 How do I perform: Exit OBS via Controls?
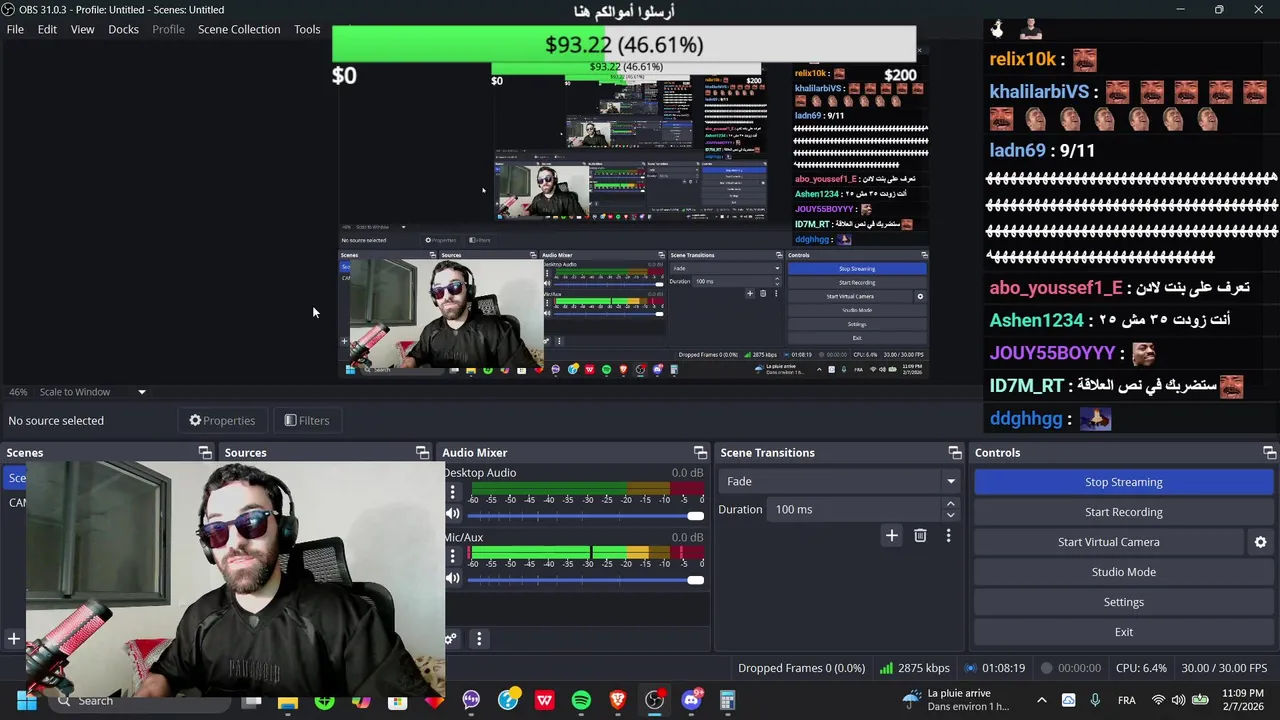(x=1123, y=632)
